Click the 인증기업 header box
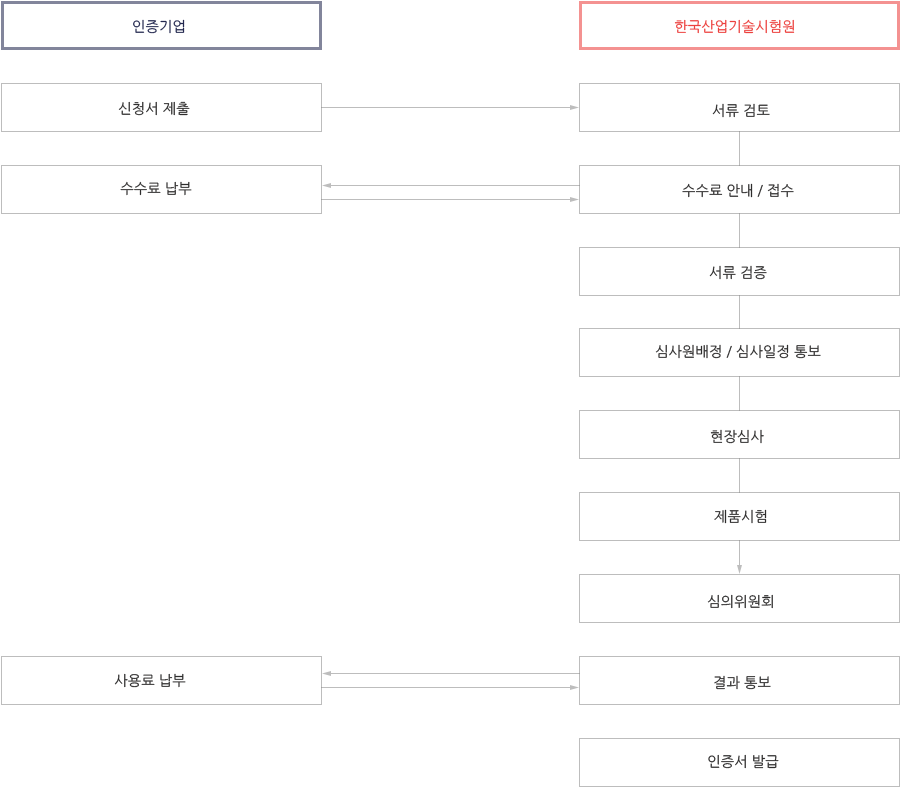Image resolution: width=901 pixels, height=788 pixels. click(161, 26)
